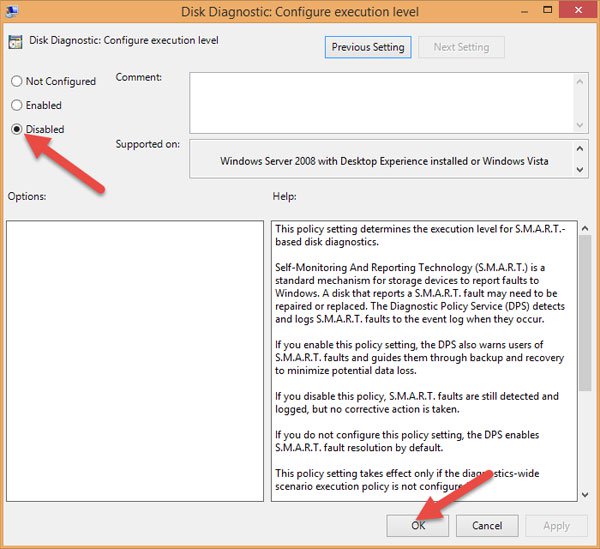
Task: Click Comment box scroll up arrow
Action: click(x=580, y=81)
